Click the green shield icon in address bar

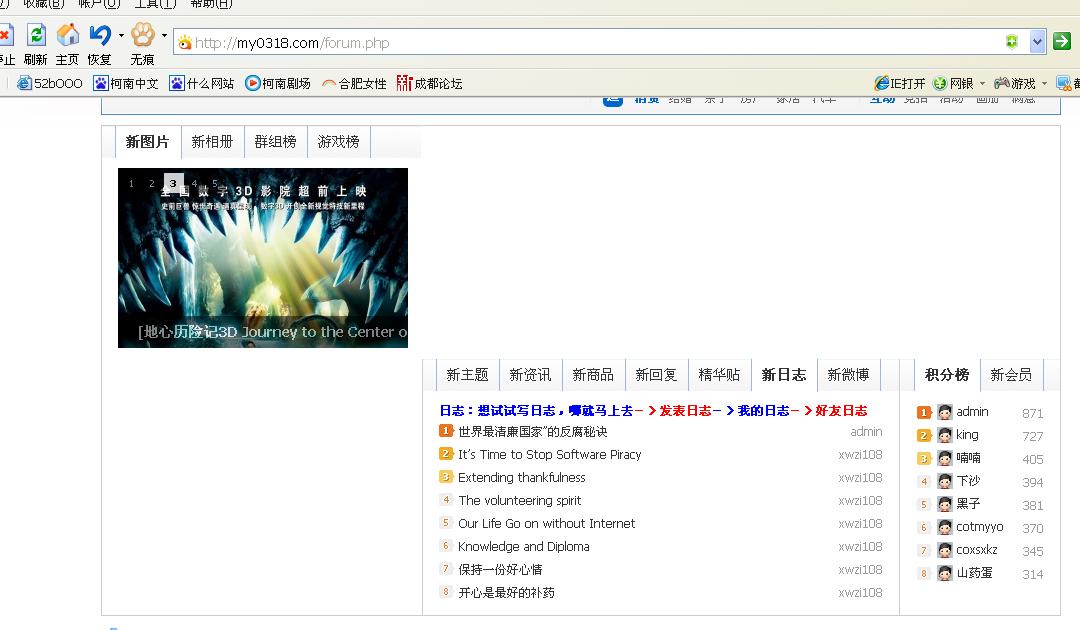[1011, 42]
